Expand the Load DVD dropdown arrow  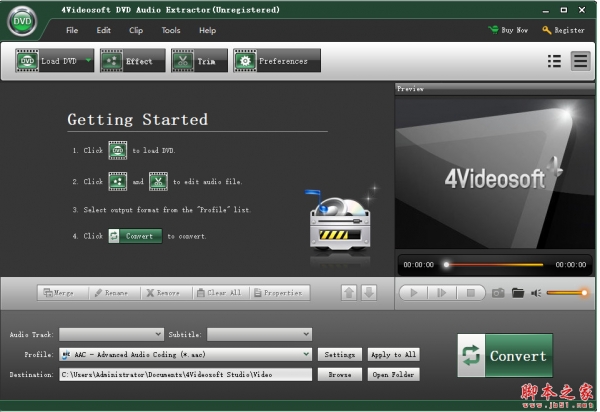click(x=89, y=60)
